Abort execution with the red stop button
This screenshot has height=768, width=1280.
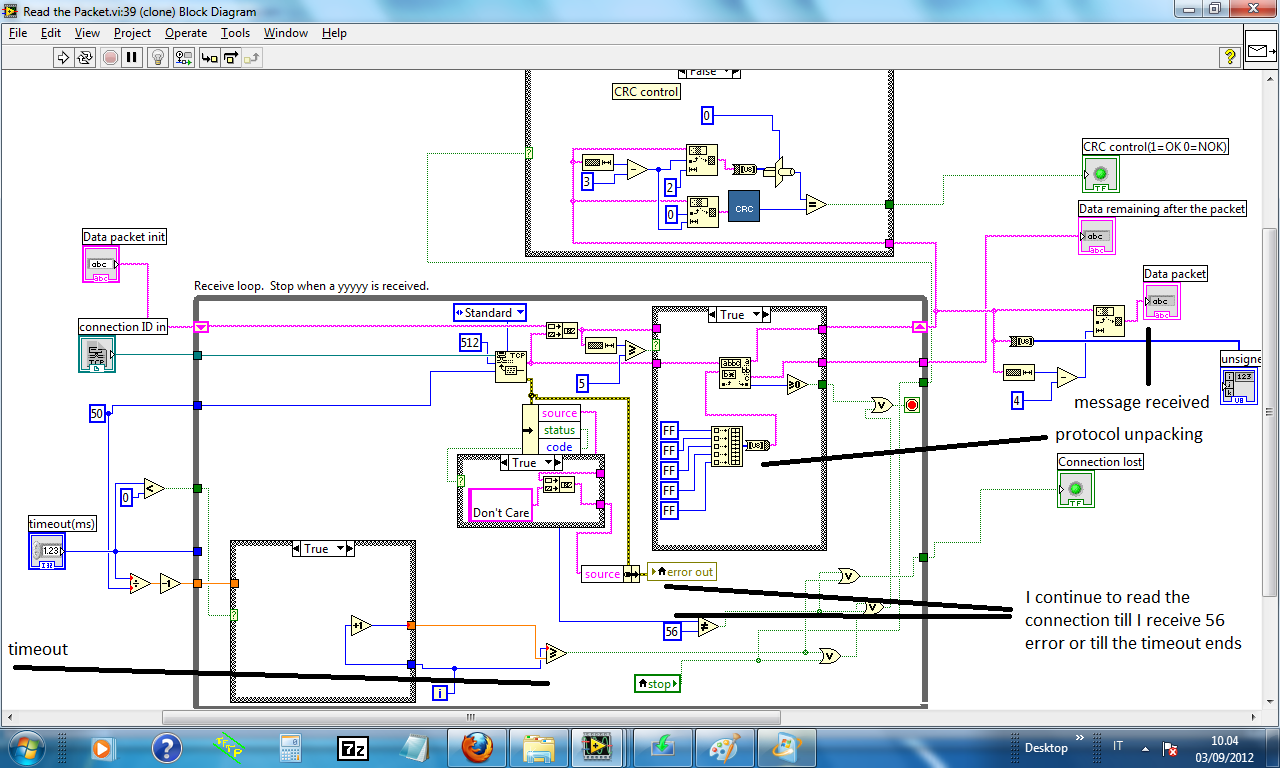tap(110, 58)
